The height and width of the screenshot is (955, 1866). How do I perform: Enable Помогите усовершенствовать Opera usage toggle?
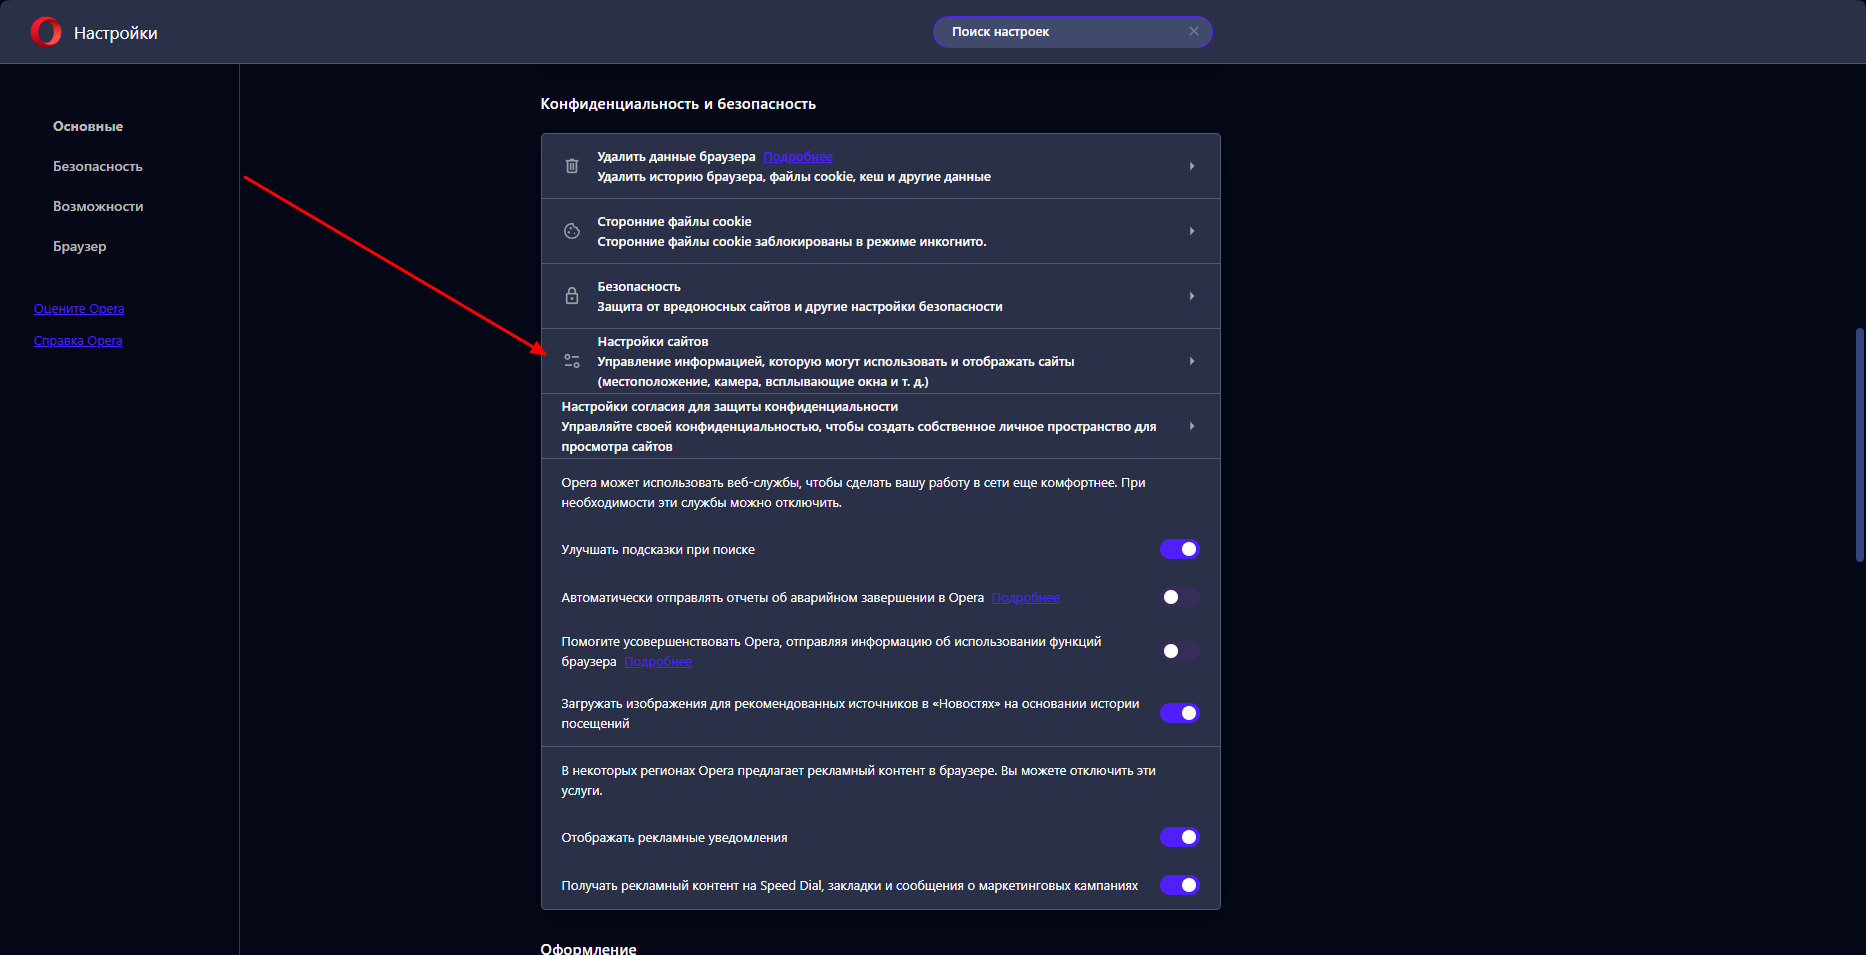(1180, 651)
